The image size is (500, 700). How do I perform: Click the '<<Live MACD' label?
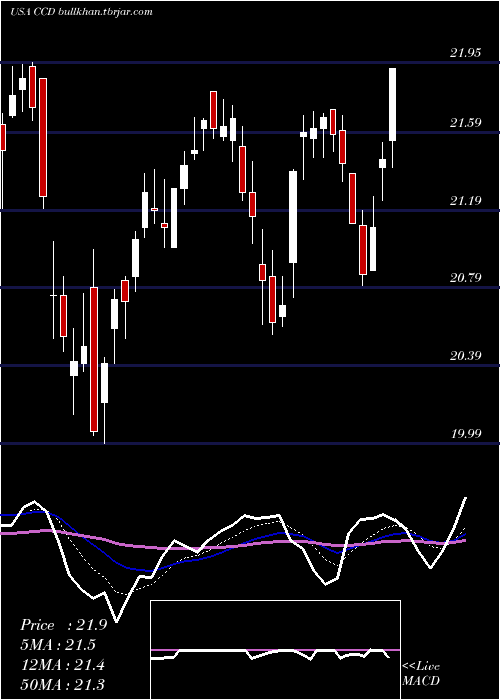point(421,674)
